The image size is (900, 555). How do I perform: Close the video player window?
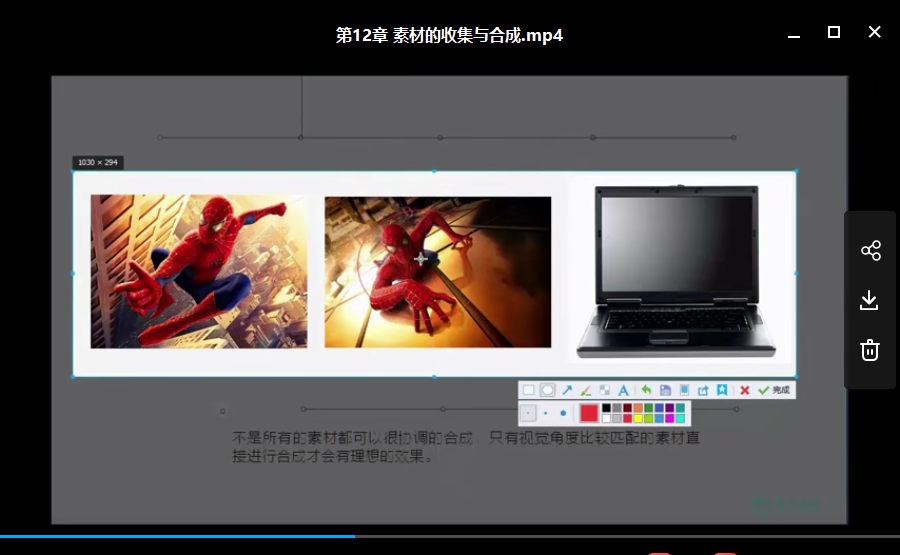point(874,32)
